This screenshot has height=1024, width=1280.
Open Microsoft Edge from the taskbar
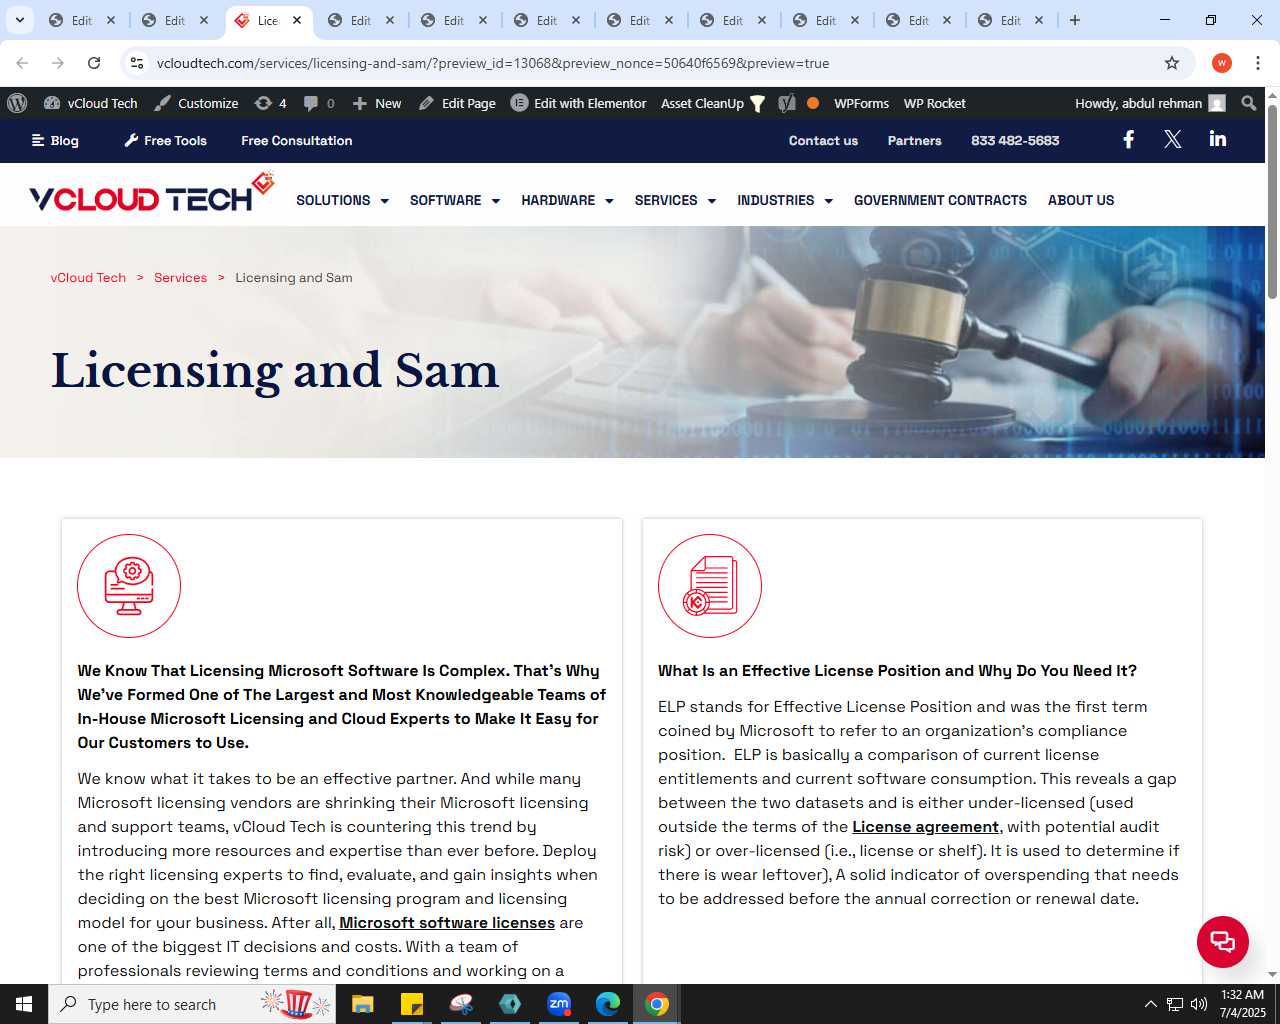point(608,1004)
